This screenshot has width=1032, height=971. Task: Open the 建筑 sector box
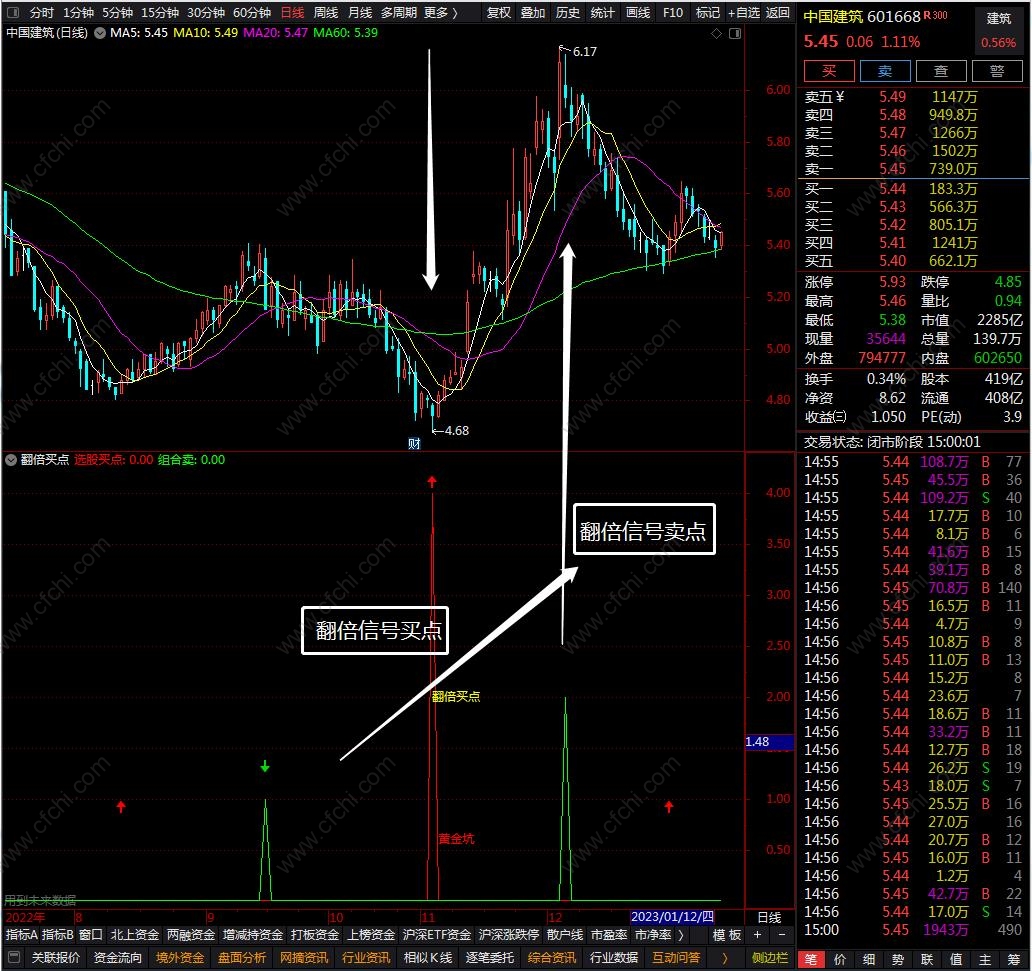998,30
